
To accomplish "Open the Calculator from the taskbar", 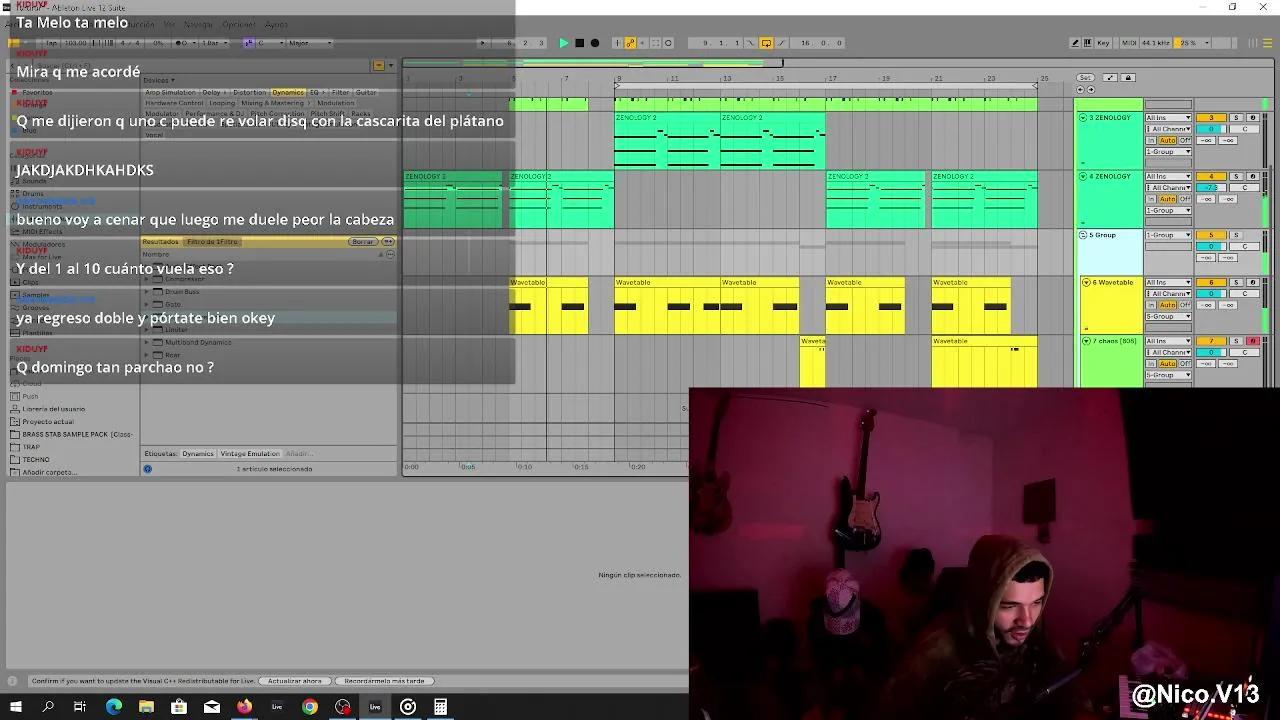I will [x=440, y=707].
